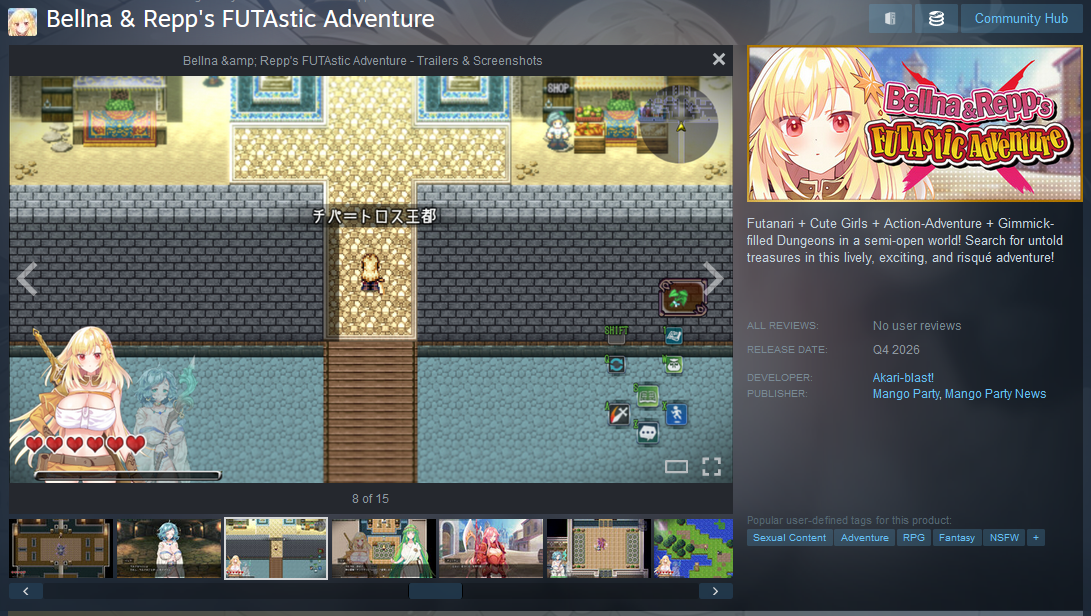This screenshot has height=616, width=1091.
Task: Open fullscreen view with the corner-brackets icon
Action: [x=711, y=467]
